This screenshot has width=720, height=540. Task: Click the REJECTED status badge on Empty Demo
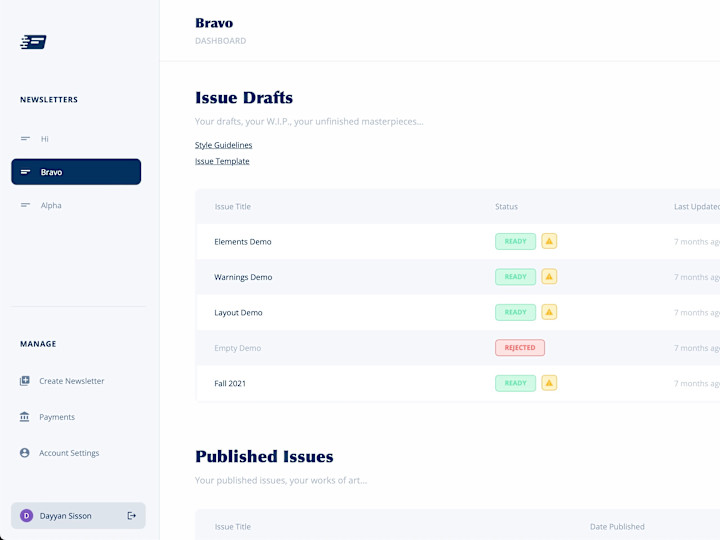click(x=520, y=348)
